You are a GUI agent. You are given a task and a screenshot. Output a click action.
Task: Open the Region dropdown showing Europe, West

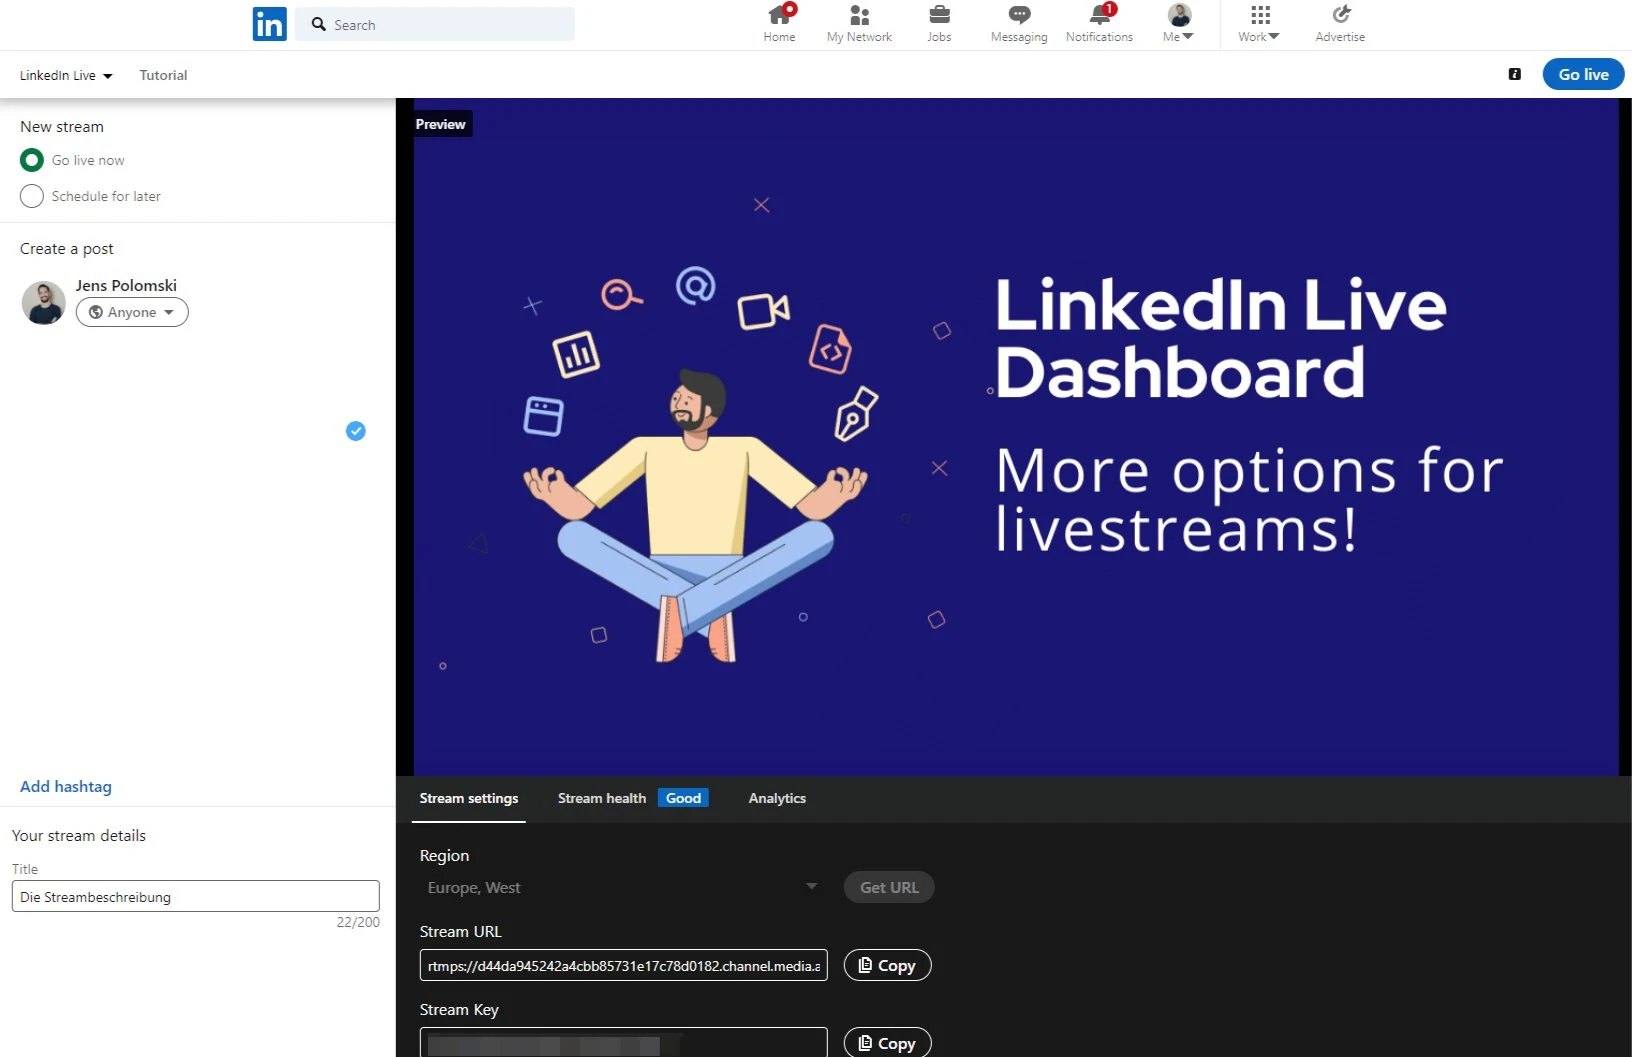coord(620,887)
